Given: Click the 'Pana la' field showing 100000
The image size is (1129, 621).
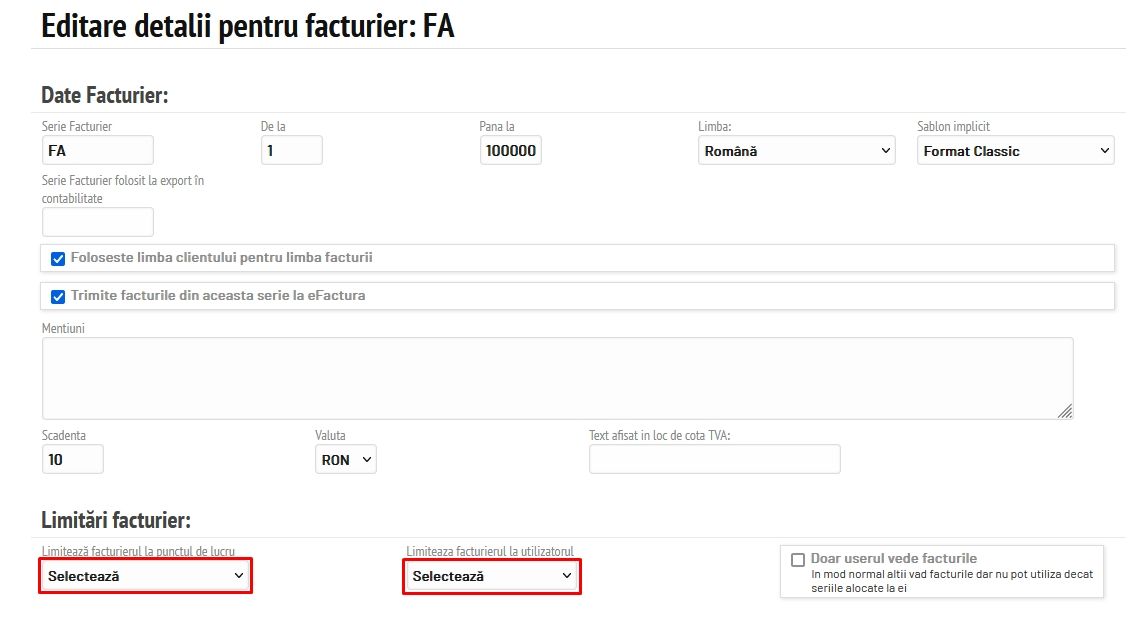Looking at the screenshot, I should [510, 151].
